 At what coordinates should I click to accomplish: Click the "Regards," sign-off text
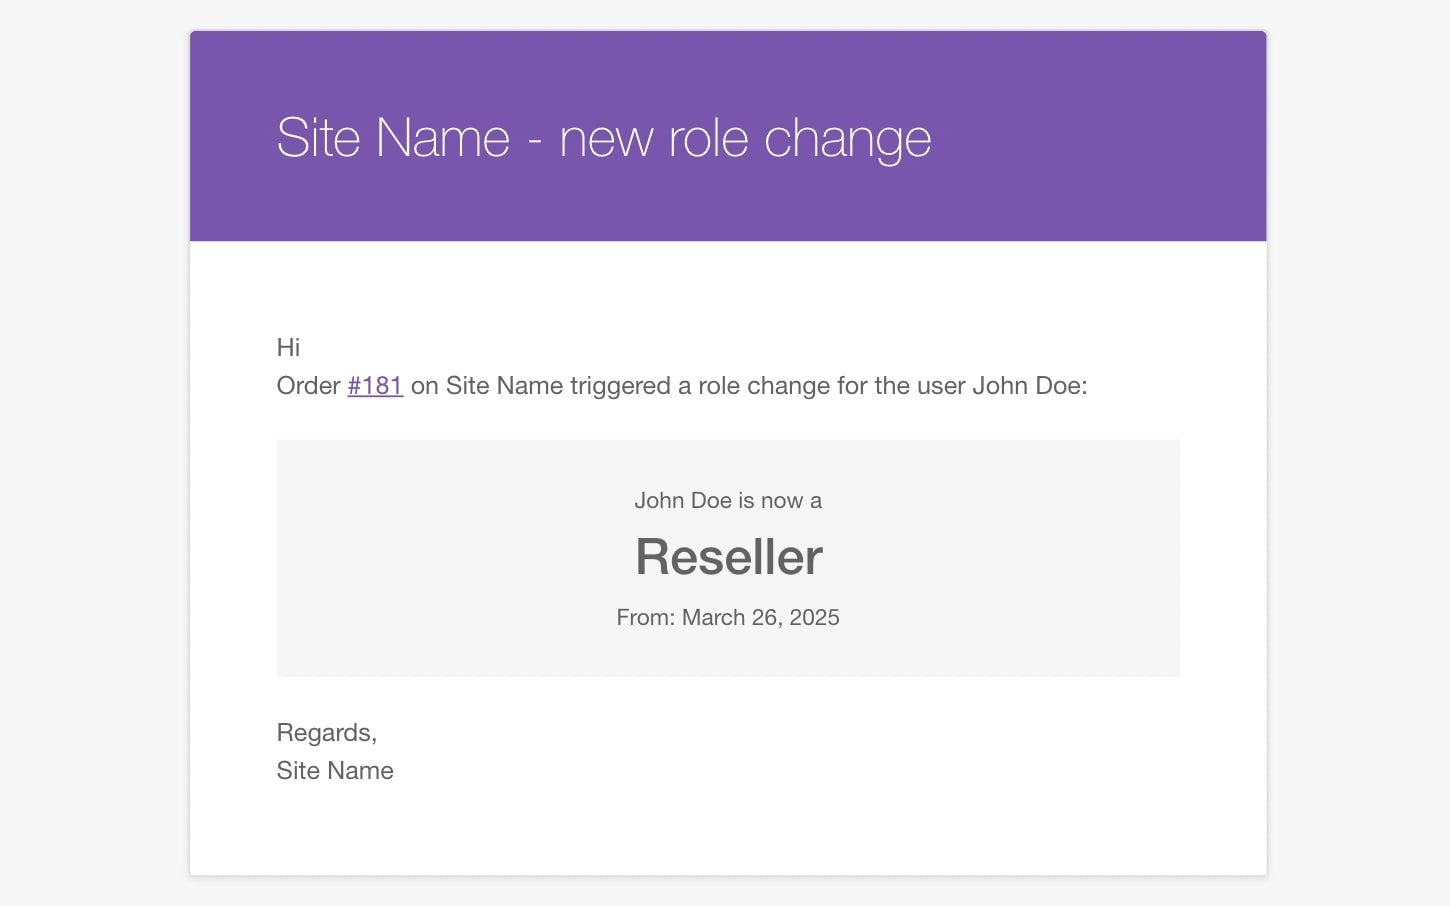[327, 733]
